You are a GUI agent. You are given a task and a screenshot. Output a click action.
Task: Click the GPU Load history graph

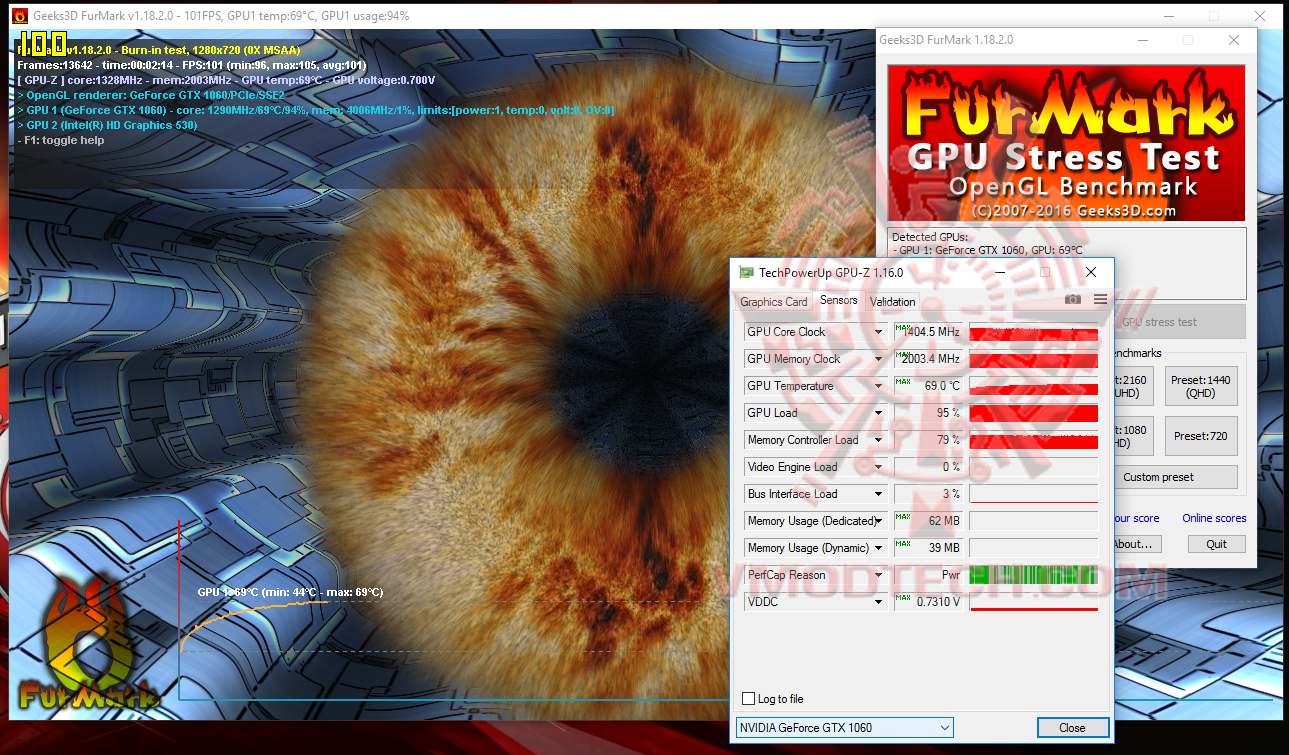point(1034,413)
